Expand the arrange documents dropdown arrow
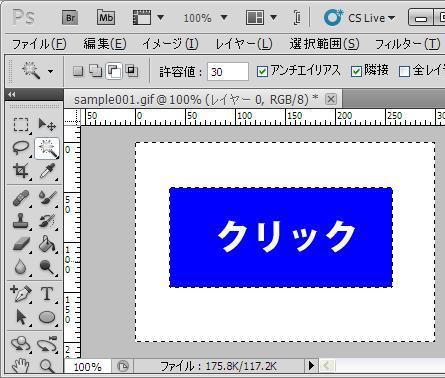 point(273,17)
